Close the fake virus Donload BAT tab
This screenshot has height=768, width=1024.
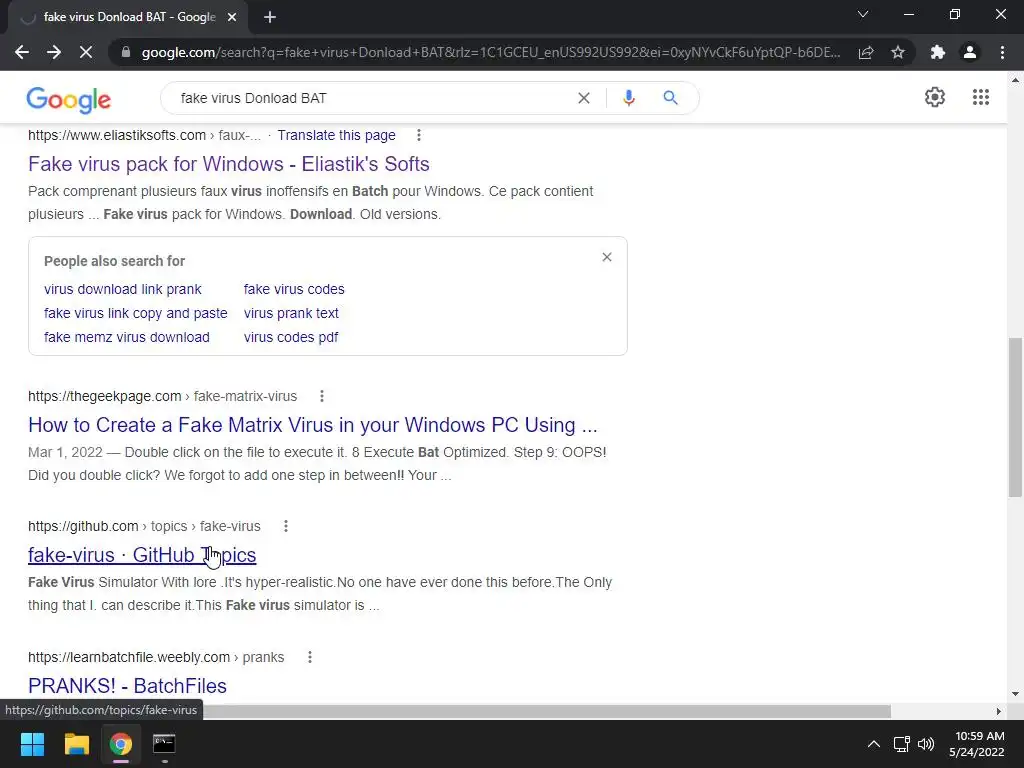click(232, 18)
